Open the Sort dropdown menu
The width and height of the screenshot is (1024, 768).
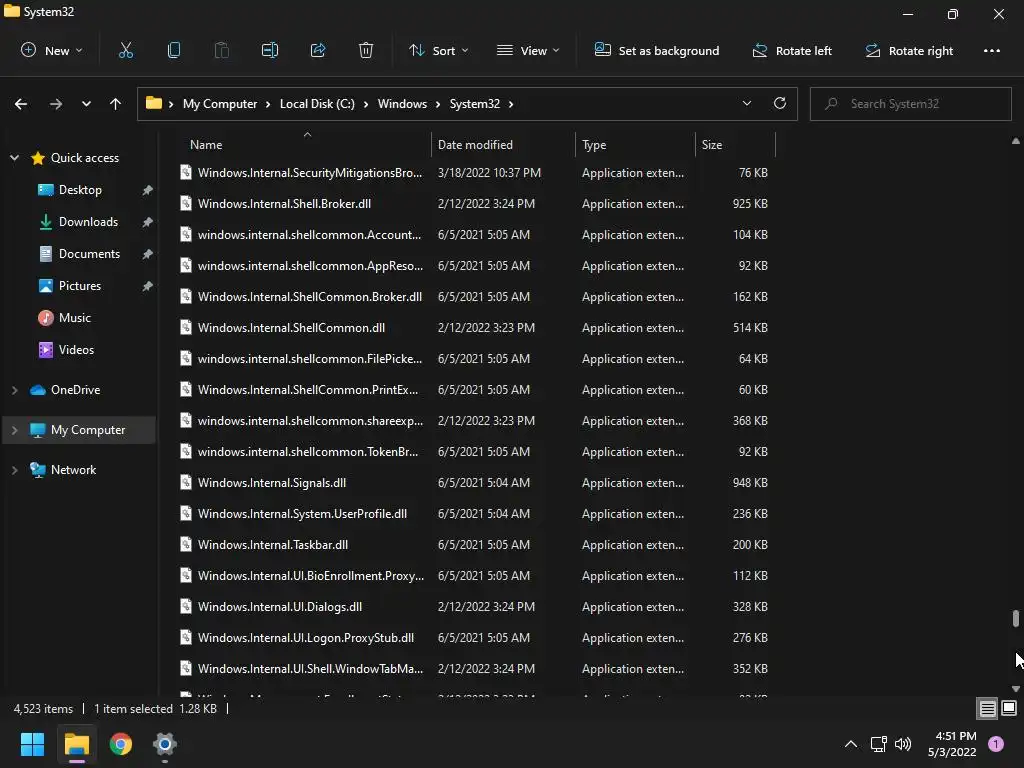pos(439,50)
